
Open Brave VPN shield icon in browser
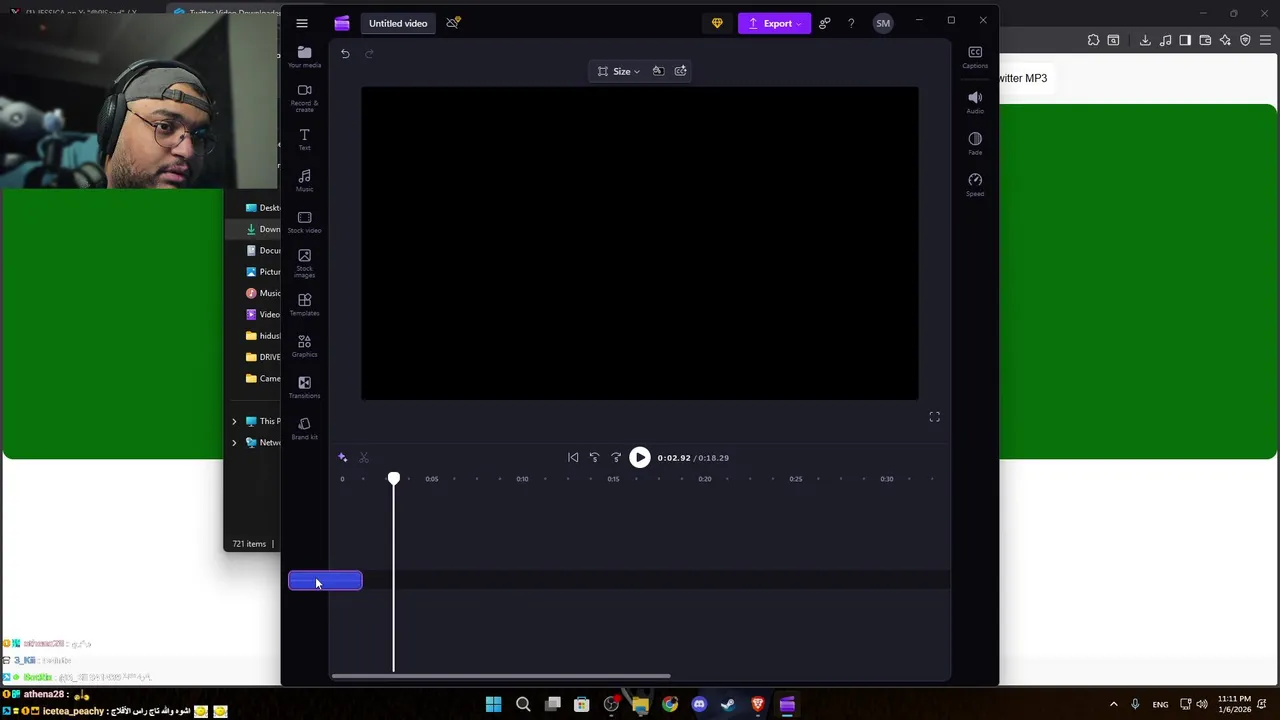[x=1245, y=40]
